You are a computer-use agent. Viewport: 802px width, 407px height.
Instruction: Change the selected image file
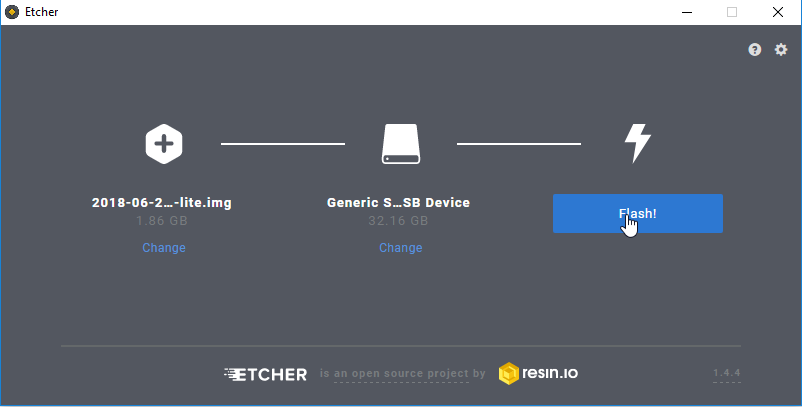tap(164, 248)
